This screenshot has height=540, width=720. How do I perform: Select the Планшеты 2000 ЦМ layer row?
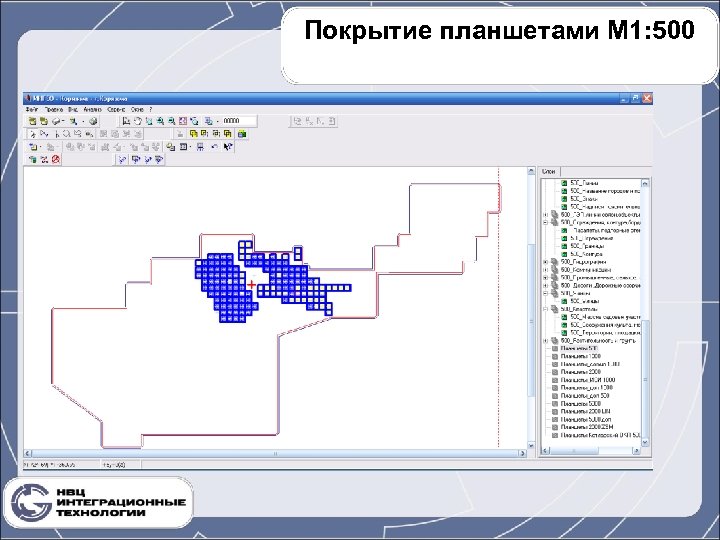[x=585, y=411]
